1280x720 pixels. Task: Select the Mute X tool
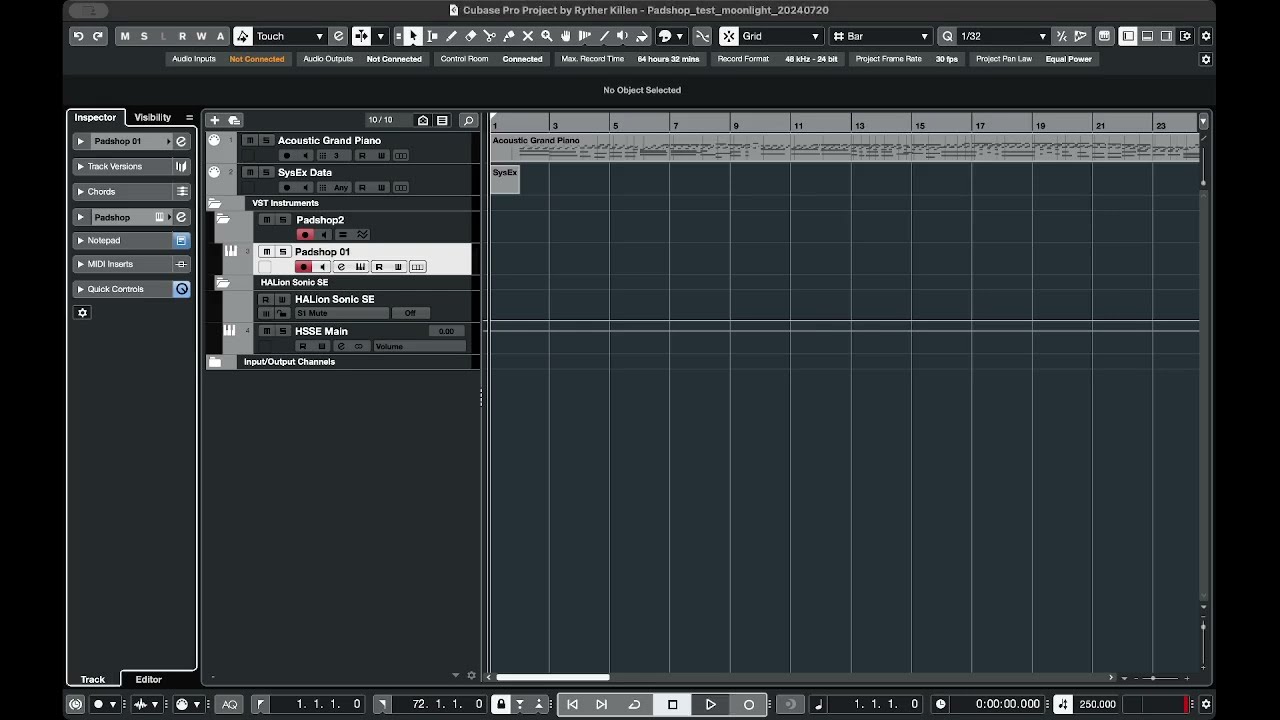click(528, 36)
